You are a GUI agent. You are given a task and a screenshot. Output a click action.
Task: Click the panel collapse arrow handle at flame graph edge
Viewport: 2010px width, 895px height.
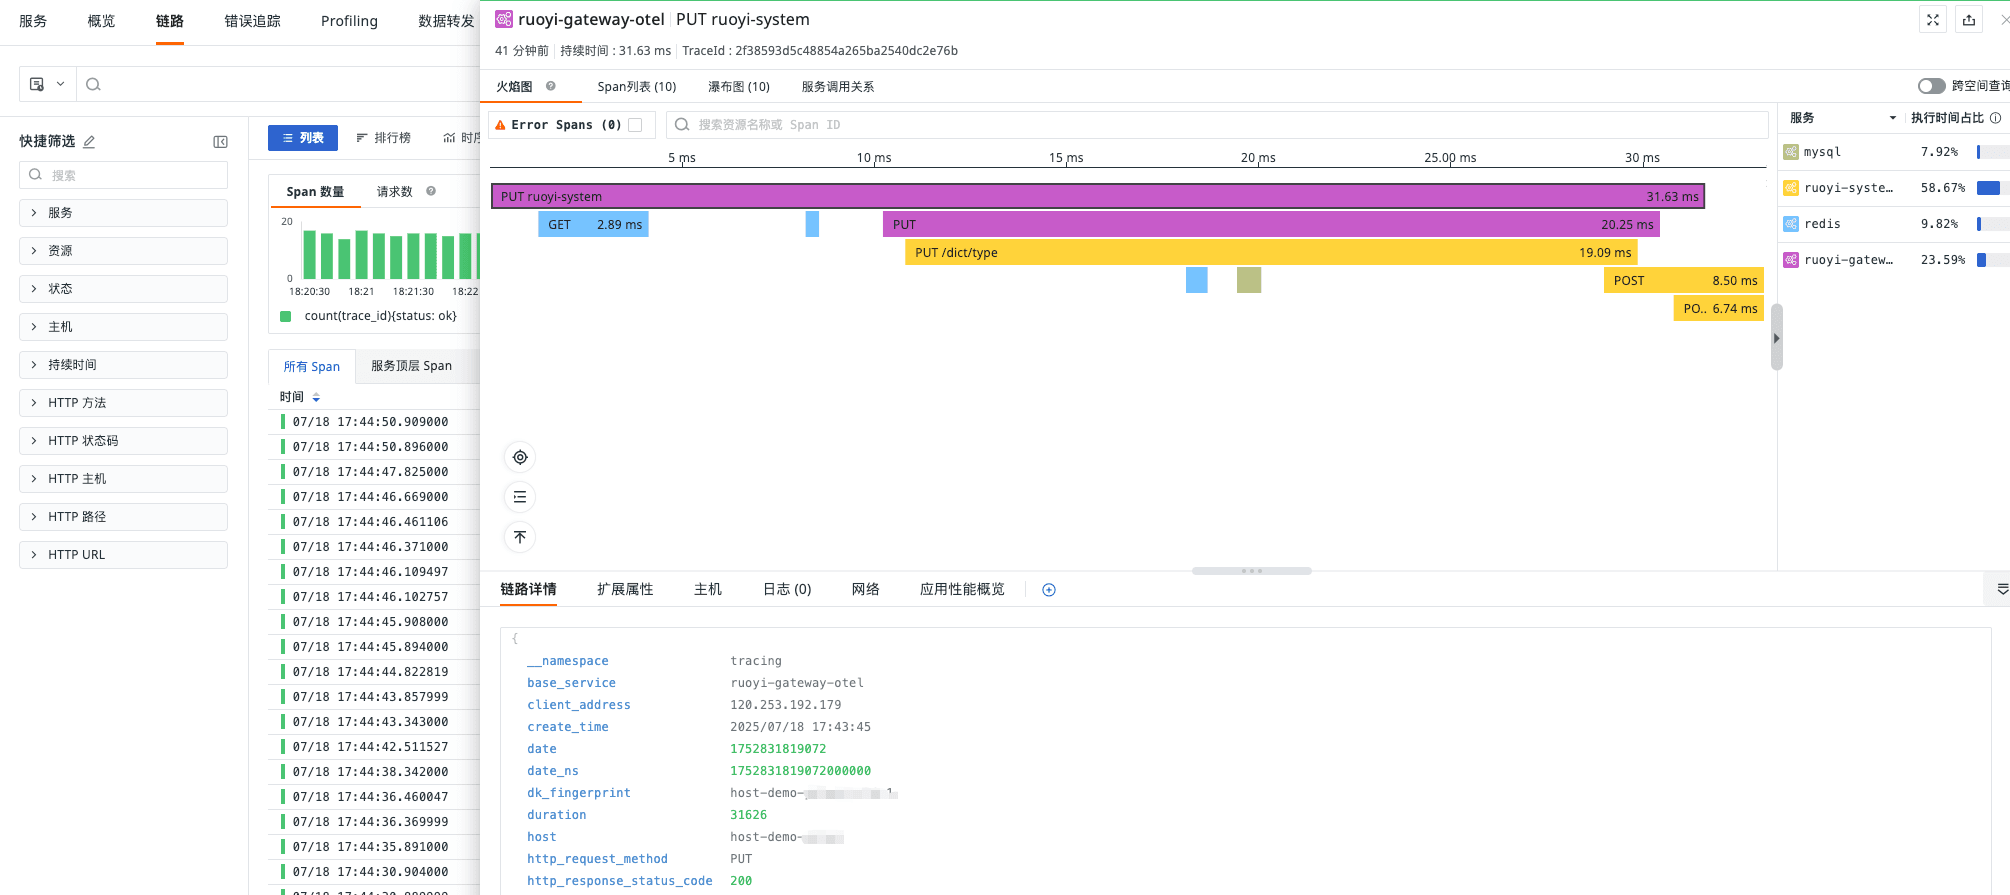[x=1776, y=338]
